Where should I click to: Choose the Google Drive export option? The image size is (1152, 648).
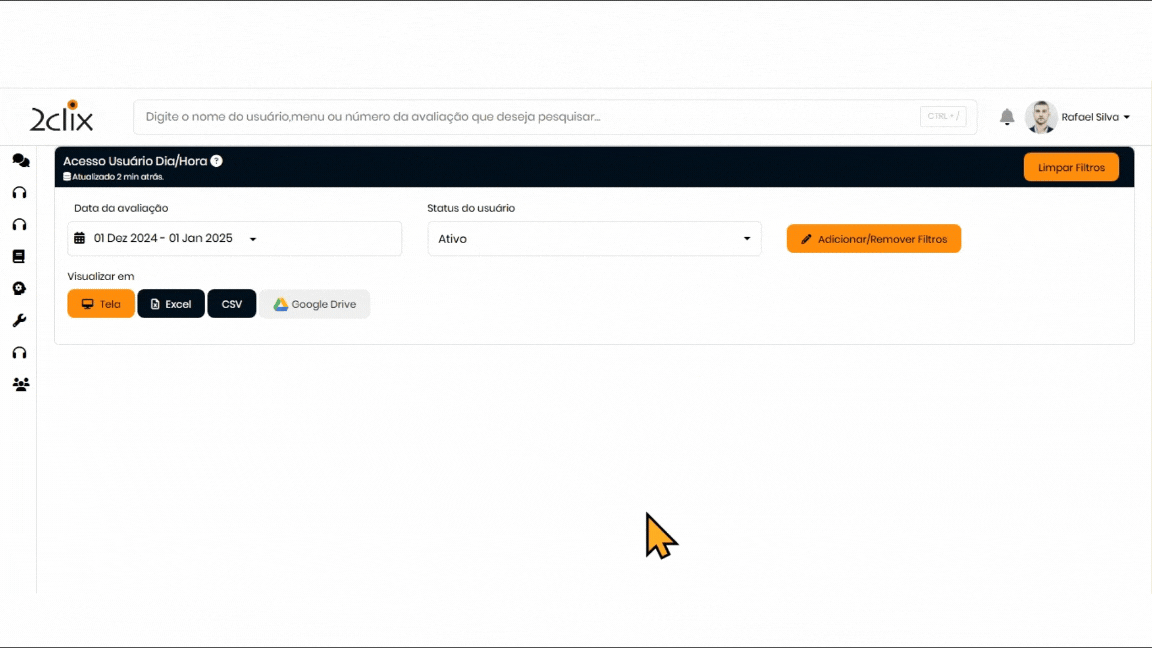[315, 304]
